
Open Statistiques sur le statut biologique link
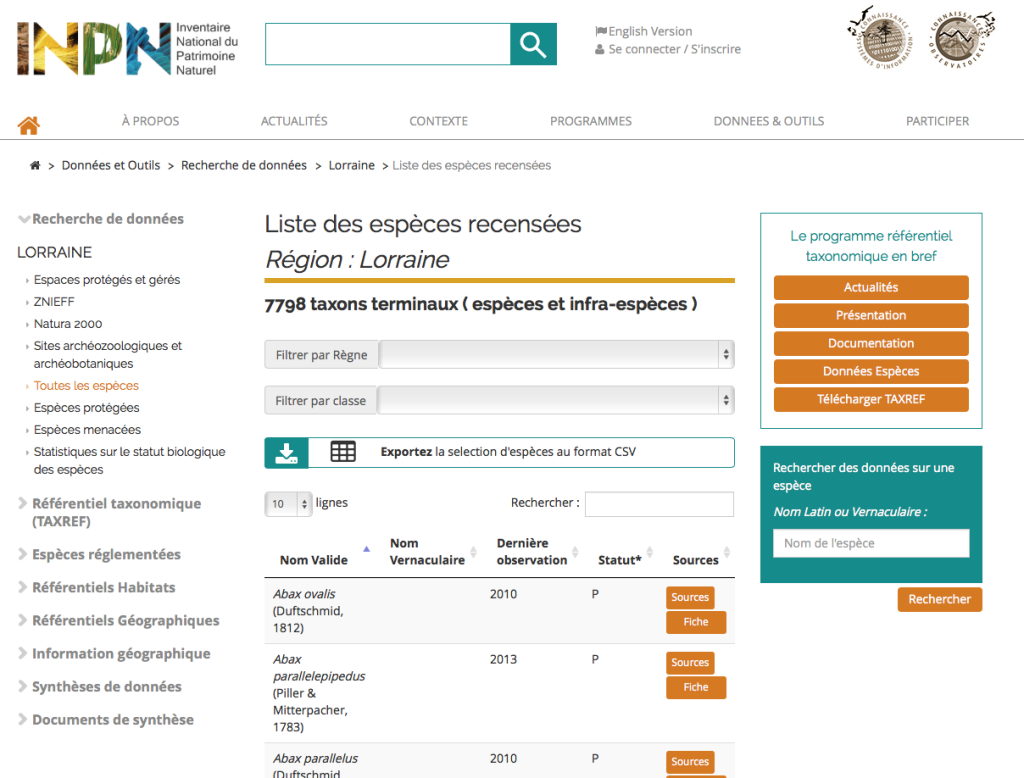129,461
